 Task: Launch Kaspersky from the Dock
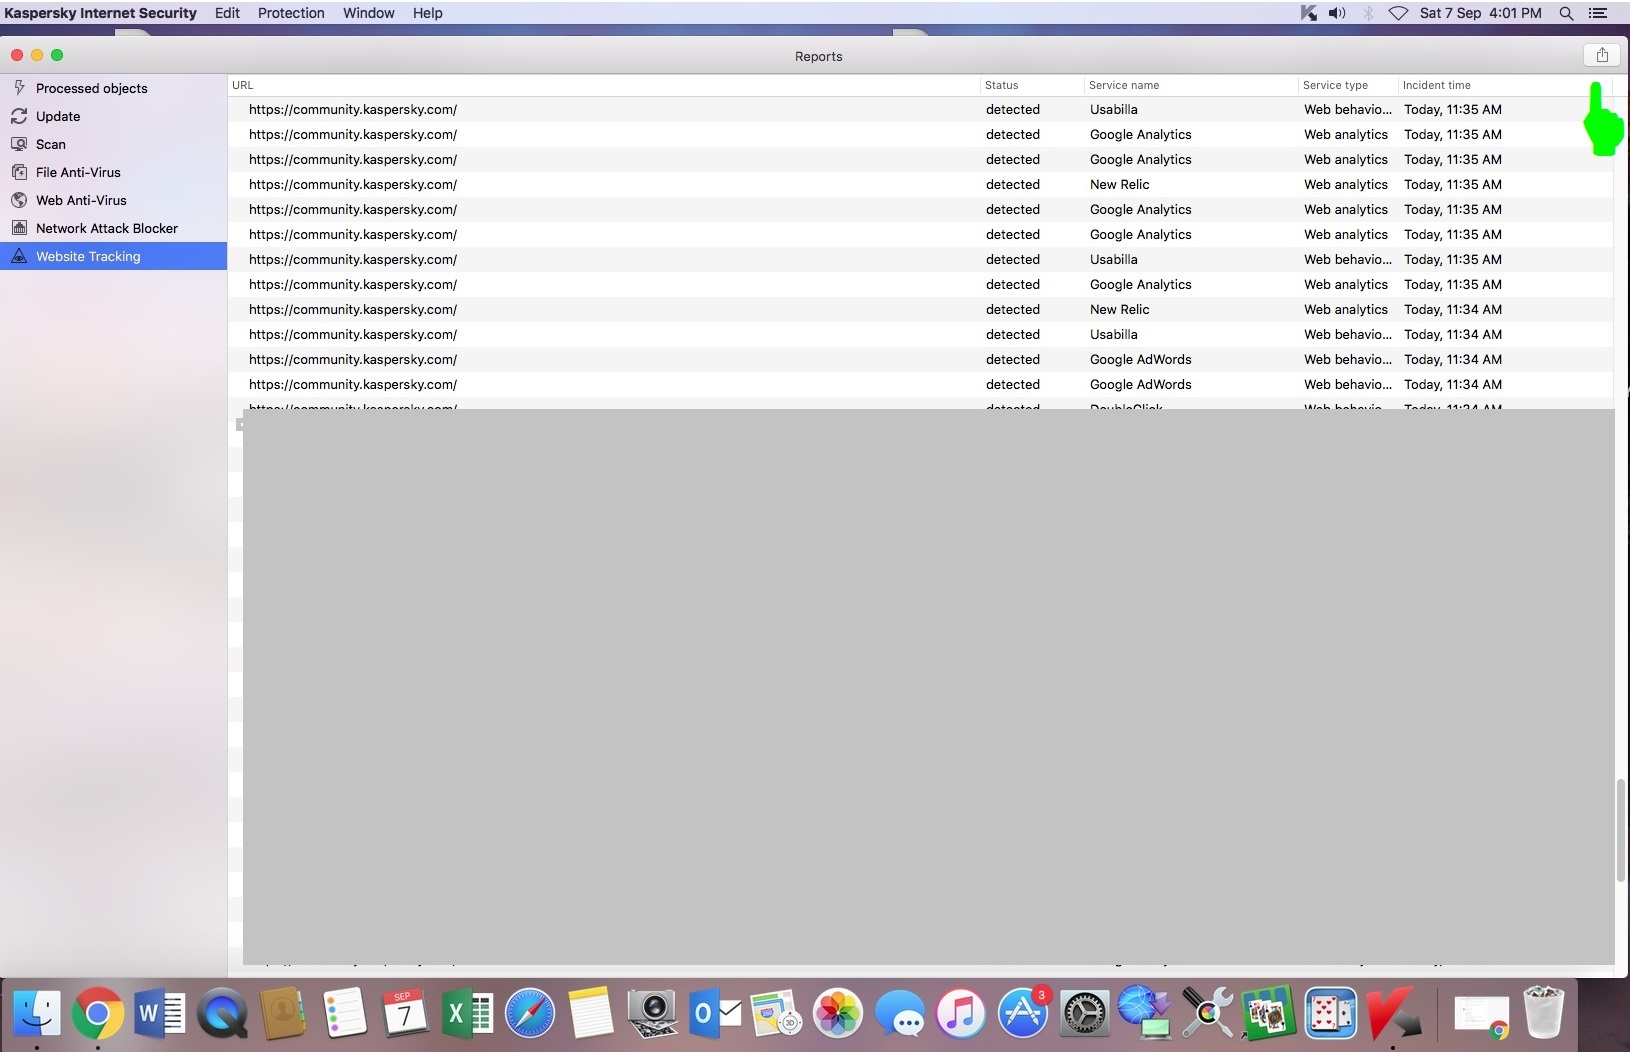click(x=1393, y=1013)
